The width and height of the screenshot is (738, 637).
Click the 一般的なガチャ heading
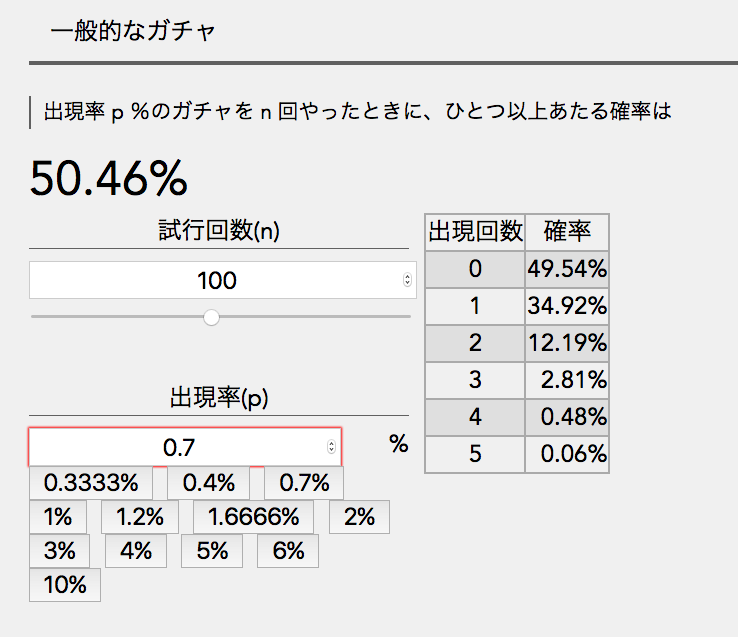tap(132, 31)
